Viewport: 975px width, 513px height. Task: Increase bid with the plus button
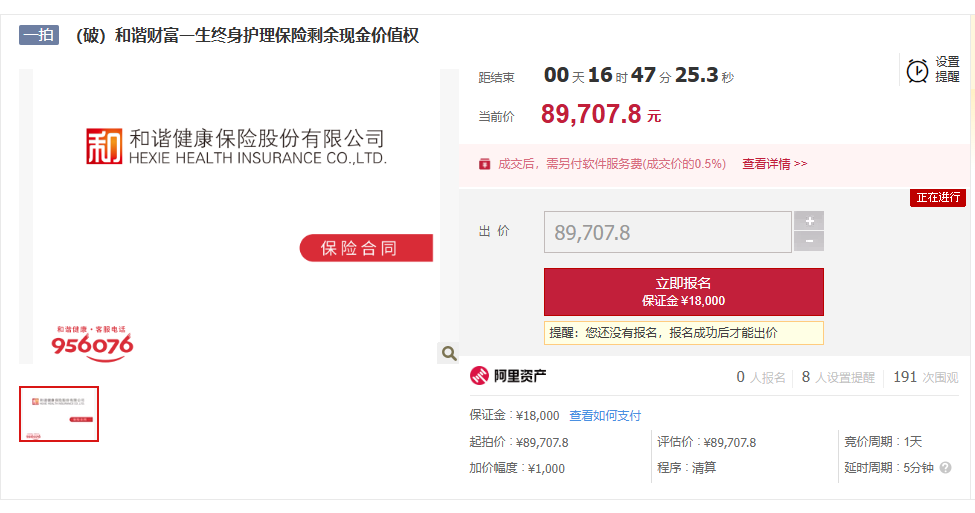tap(809, 221)
